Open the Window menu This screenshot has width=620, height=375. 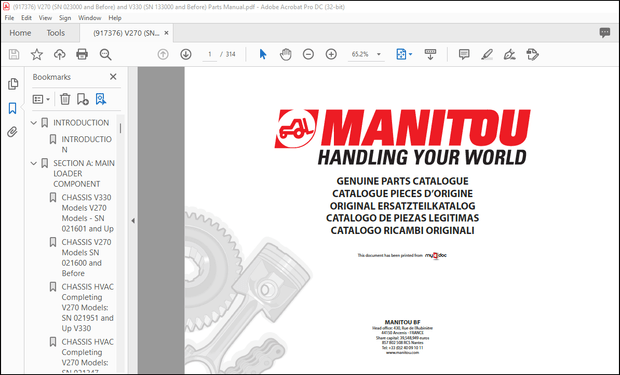(90, 18)
